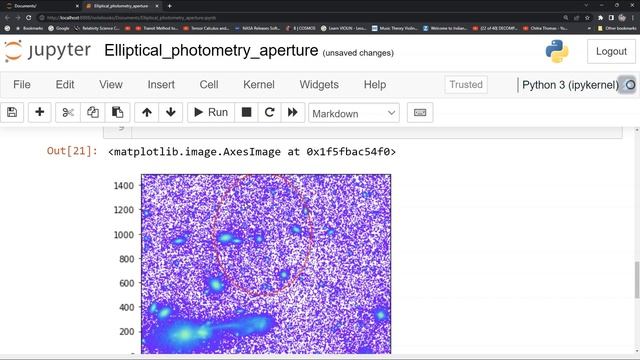The height and width of the screenshot is (360, 640).
Task: Open browser tab search chevron
Action: [587, 6]
